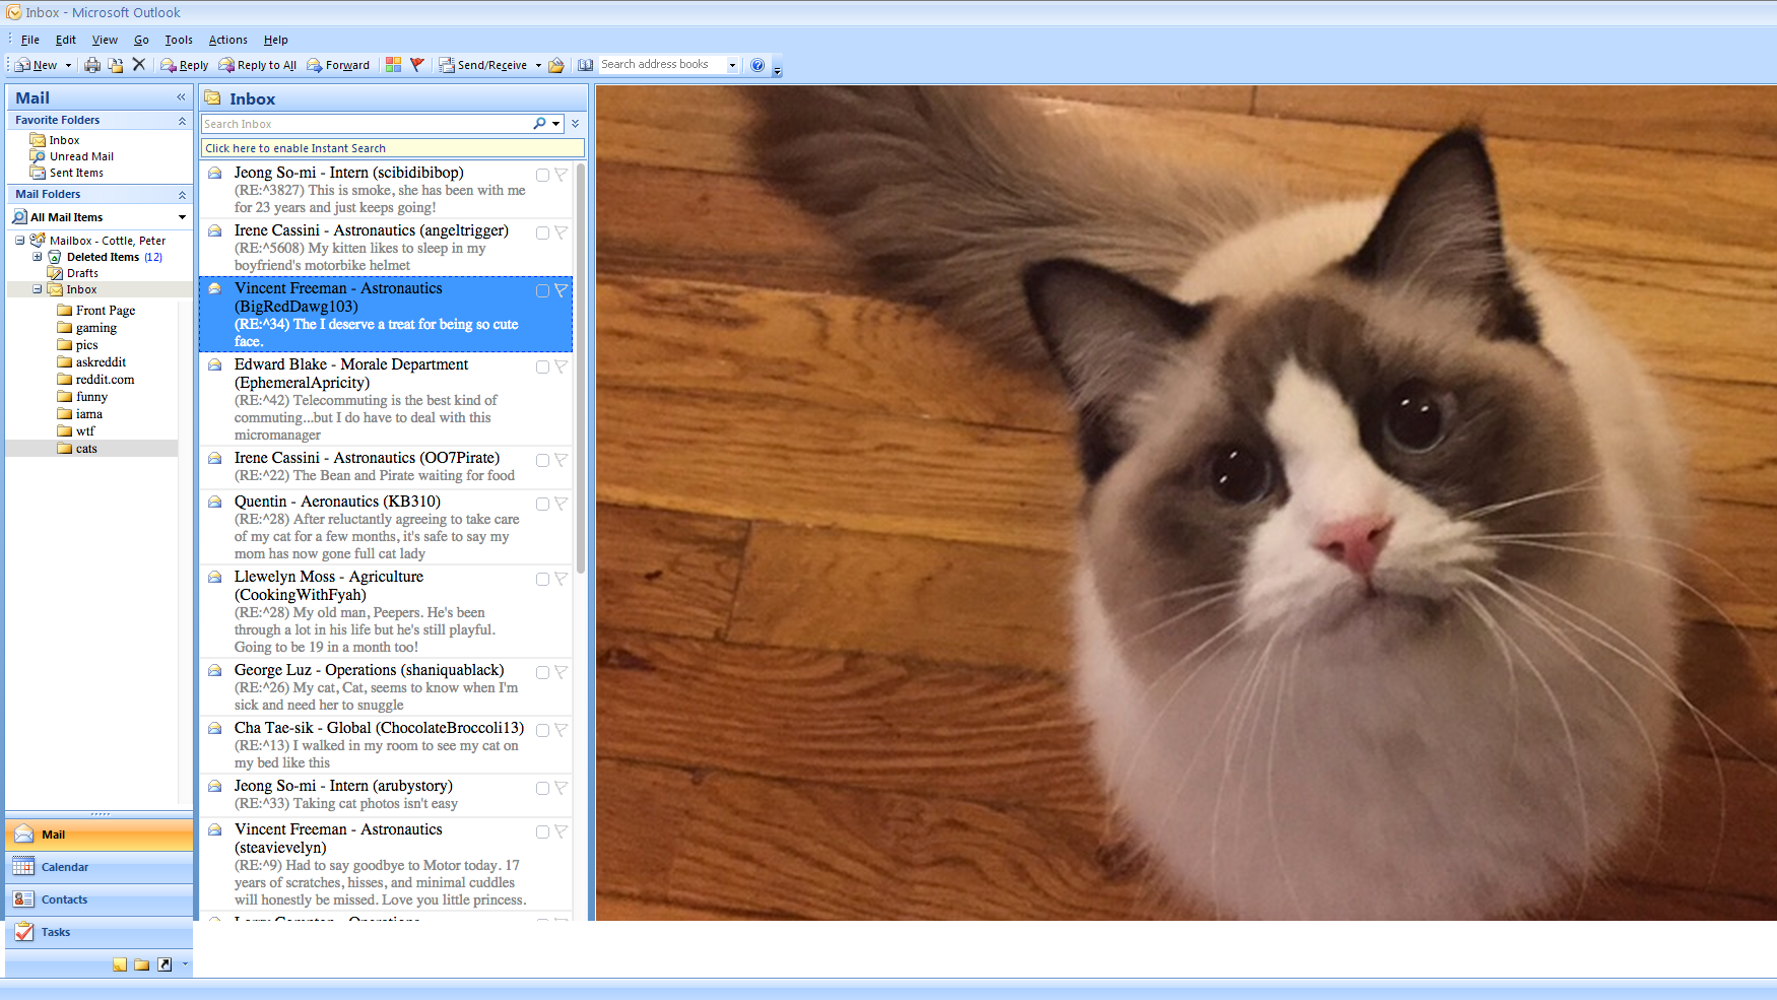Open the All Mail Items dropdown
Screen dimensions: 1777x1000
pos(181,217)
